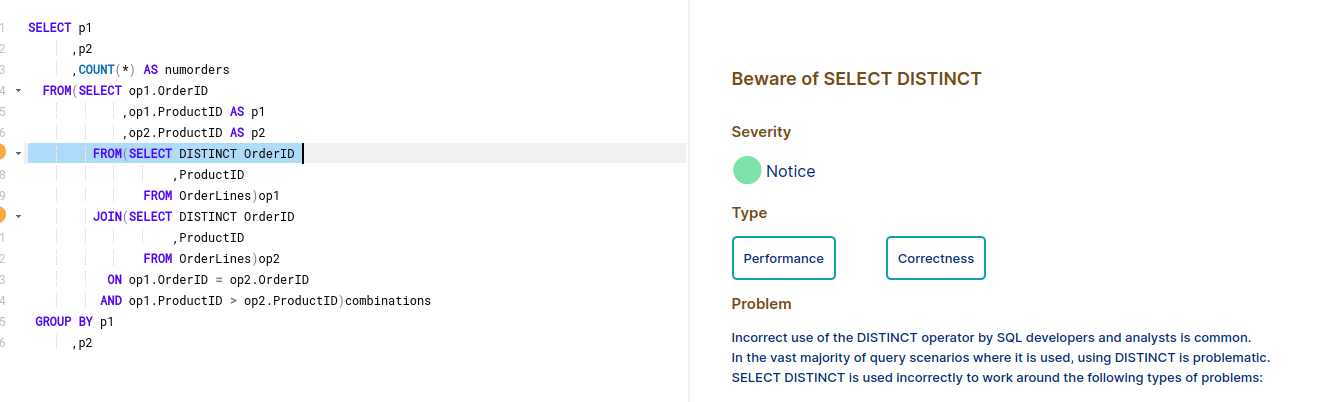Viewport: 1317px width, 402px height.
Task: Click the orange warning marker beside JOIN(SELECT DISTINCT line
Action: [2, 216]
